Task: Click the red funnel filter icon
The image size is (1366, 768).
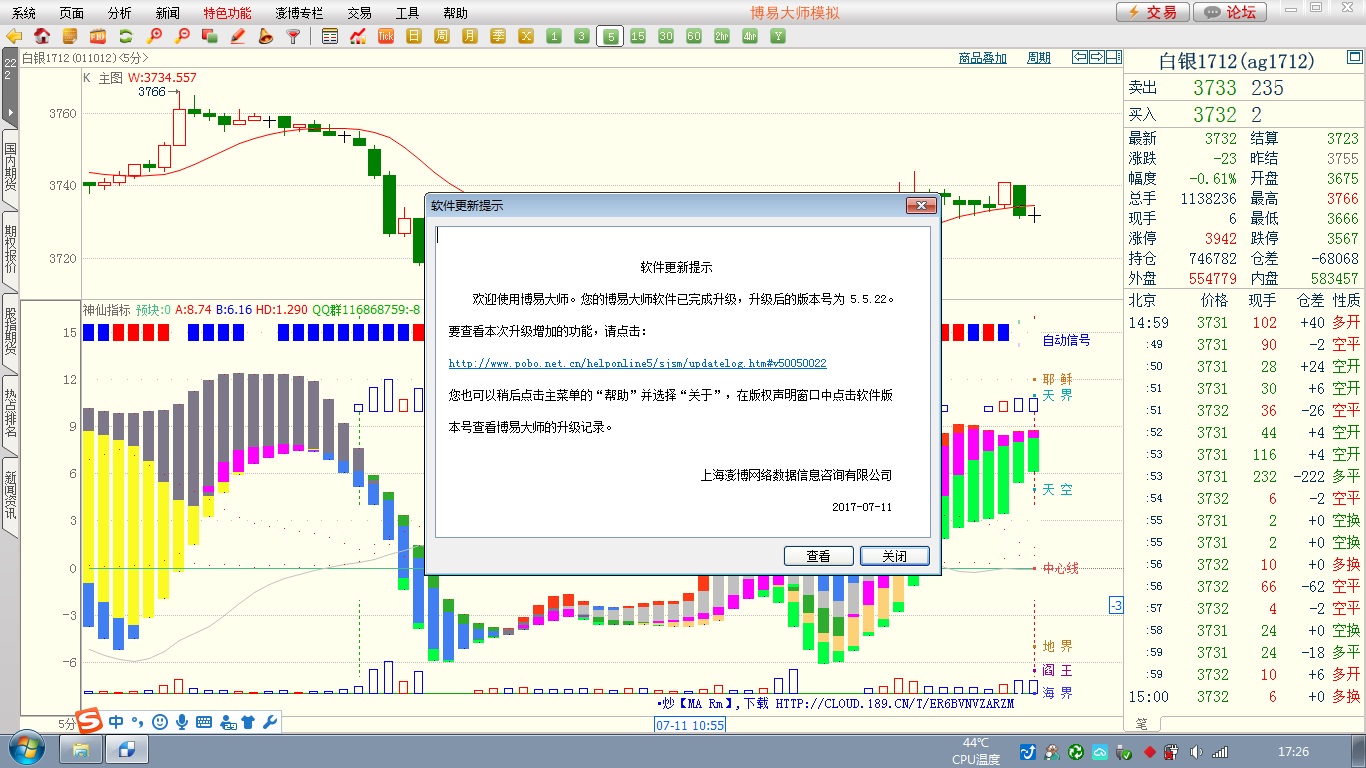Action: (293, 36)
